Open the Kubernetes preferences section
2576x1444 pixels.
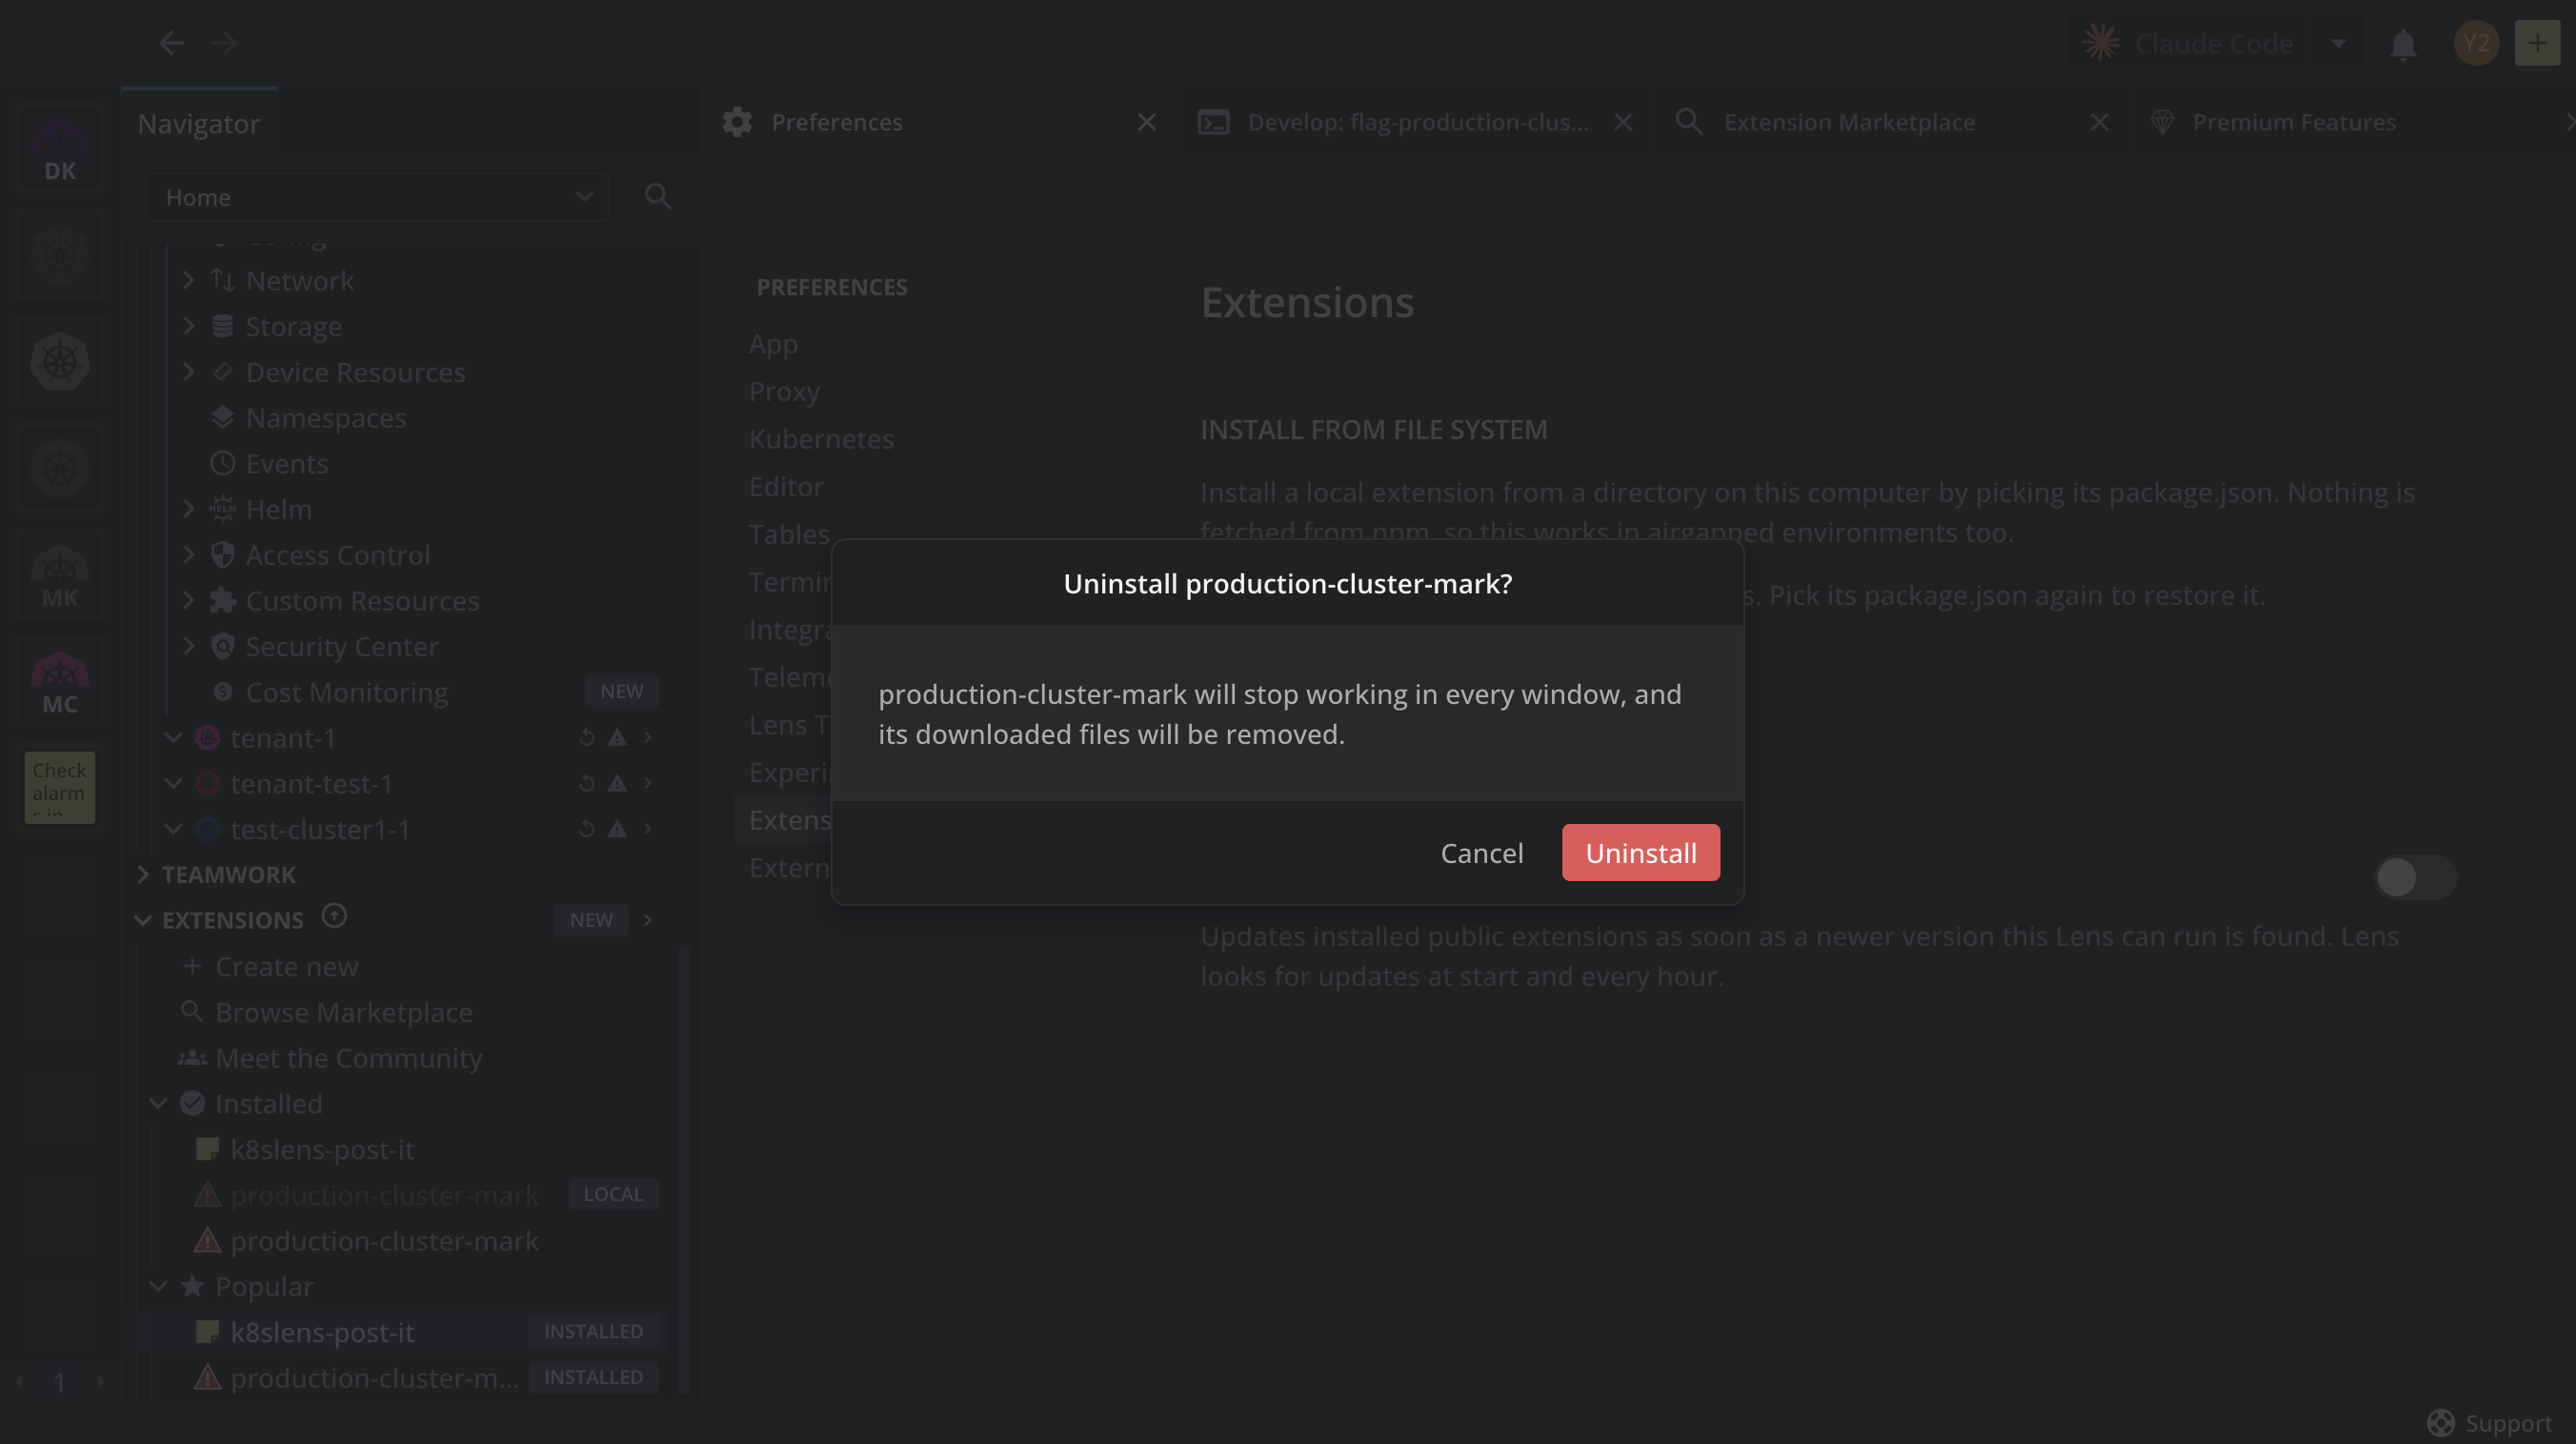pos(821,438)
